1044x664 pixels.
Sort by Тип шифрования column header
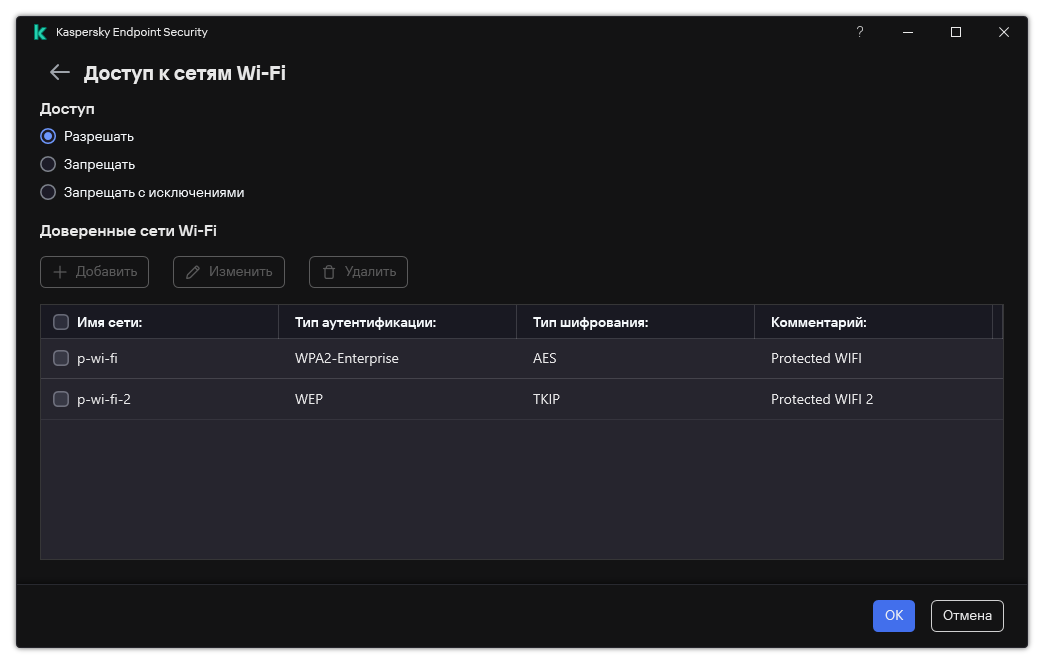point(590,322)
